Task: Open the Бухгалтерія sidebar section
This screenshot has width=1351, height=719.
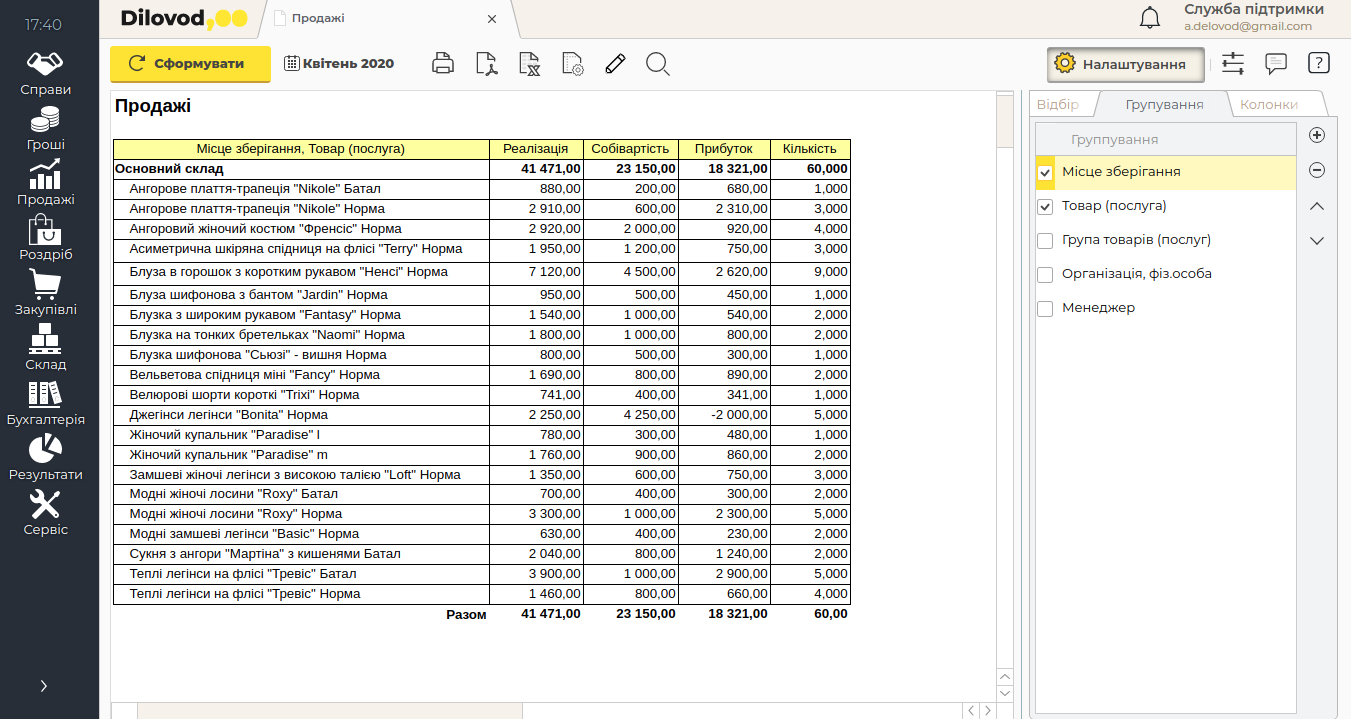Action: click(45, 404)
